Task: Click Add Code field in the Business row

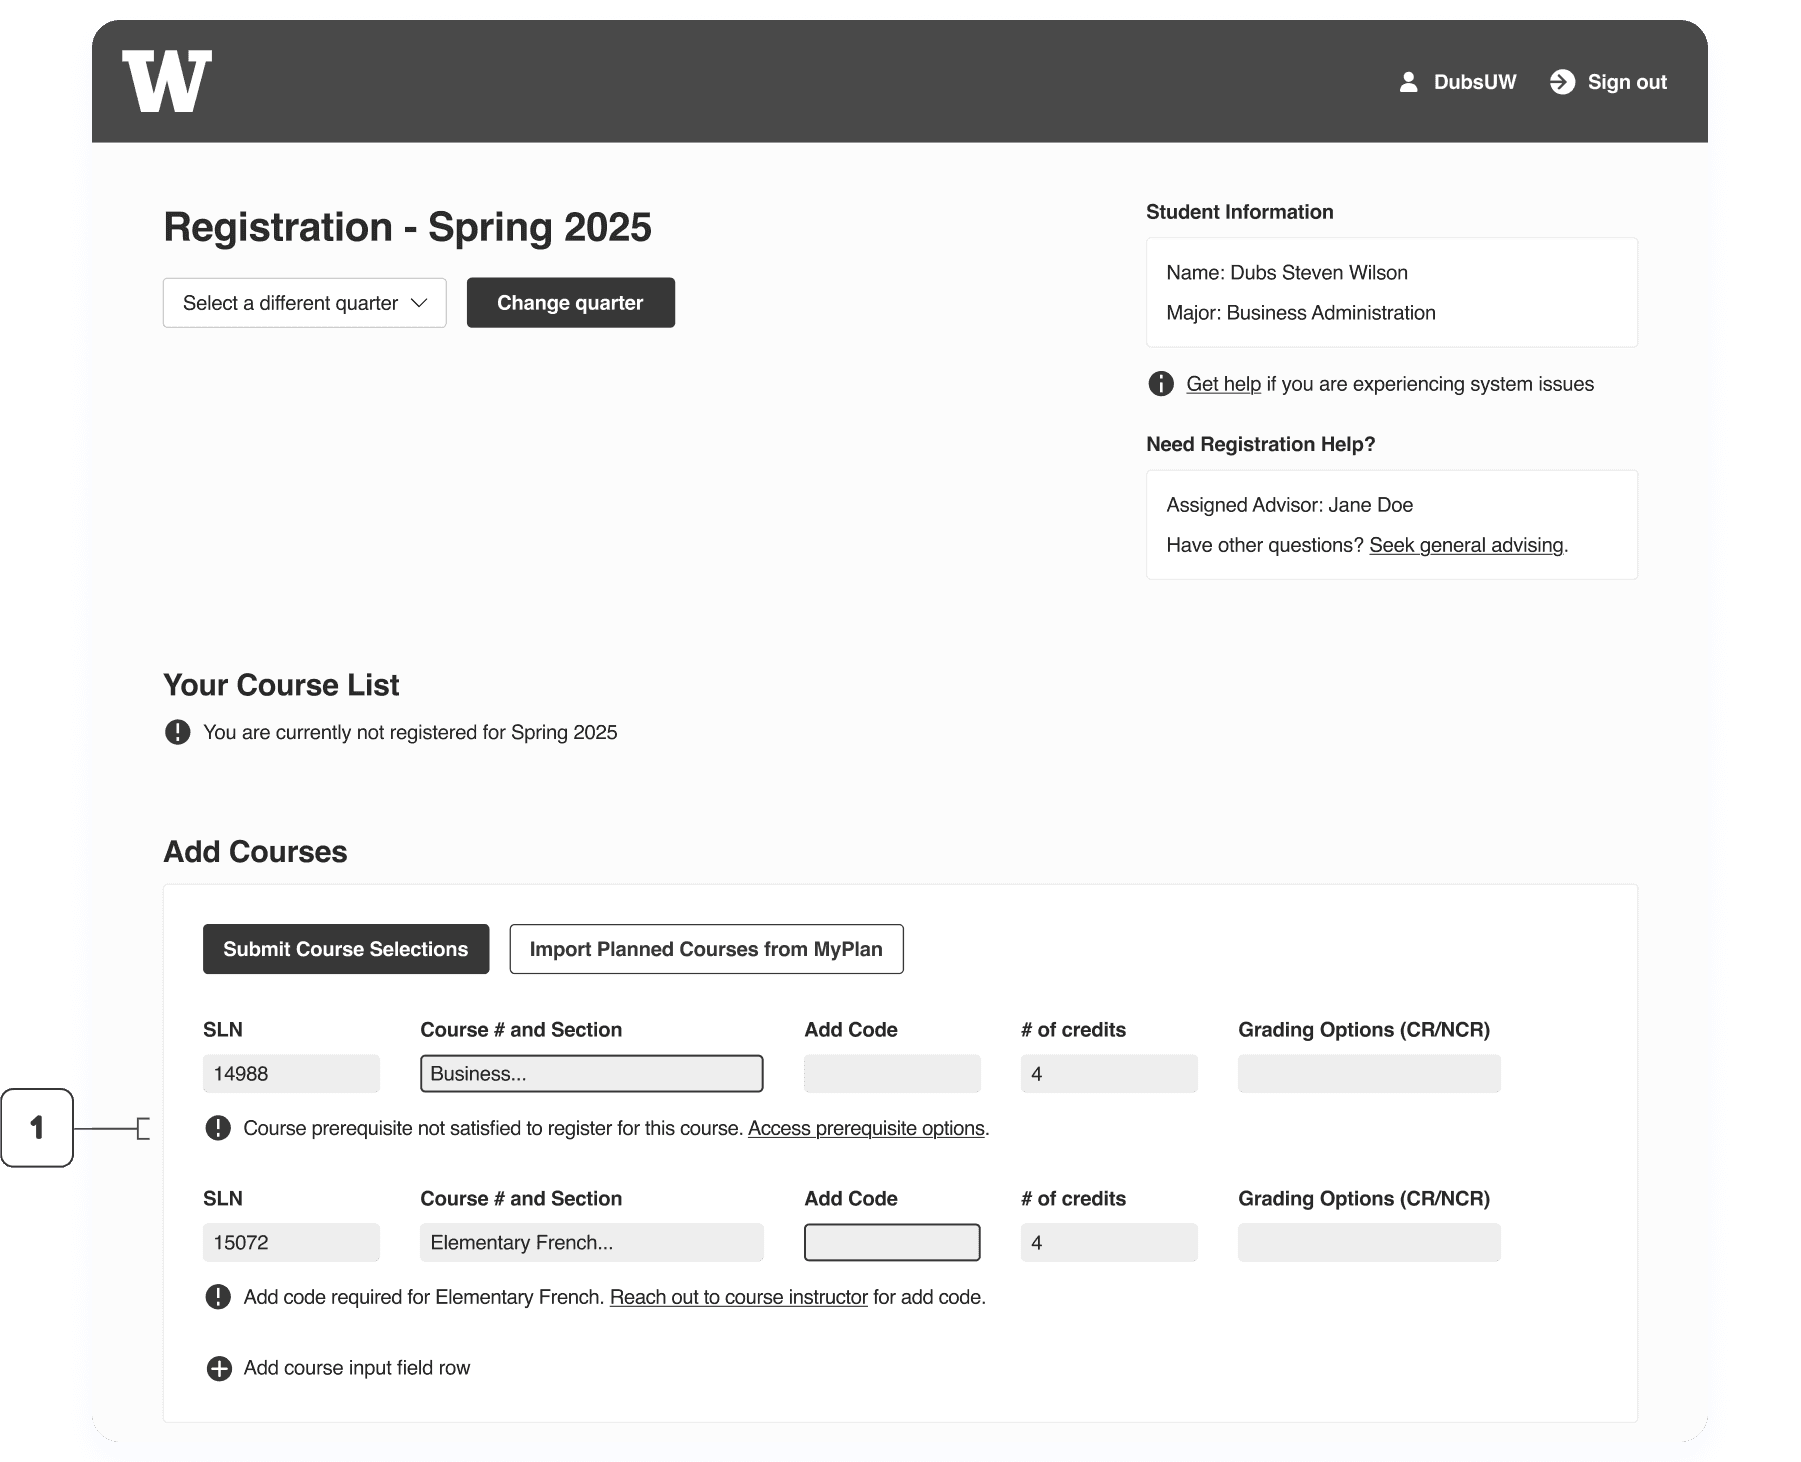Action: point(892,1074)
